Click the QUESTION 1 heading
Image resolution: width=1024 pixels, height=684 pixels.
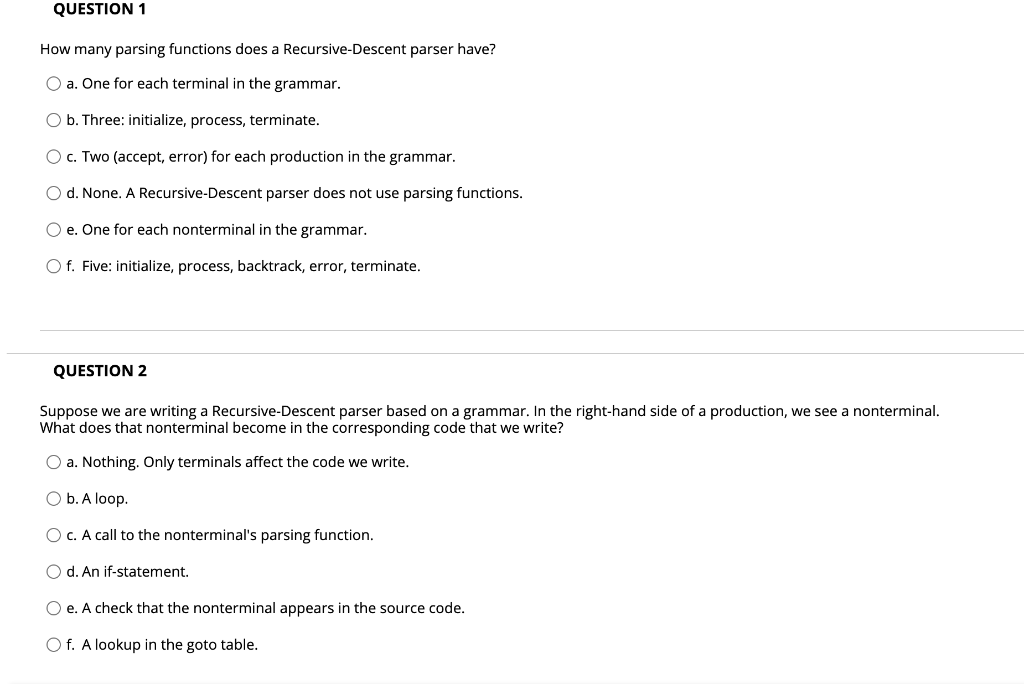100,9
